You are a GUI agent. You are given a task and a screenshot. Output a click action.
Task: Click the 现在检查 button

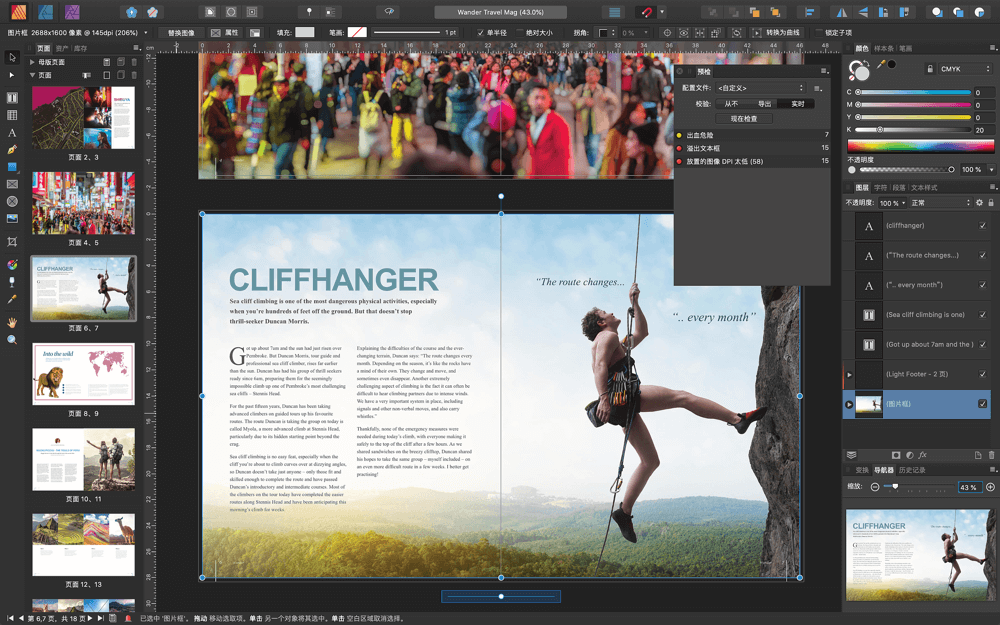coord(744,119)
